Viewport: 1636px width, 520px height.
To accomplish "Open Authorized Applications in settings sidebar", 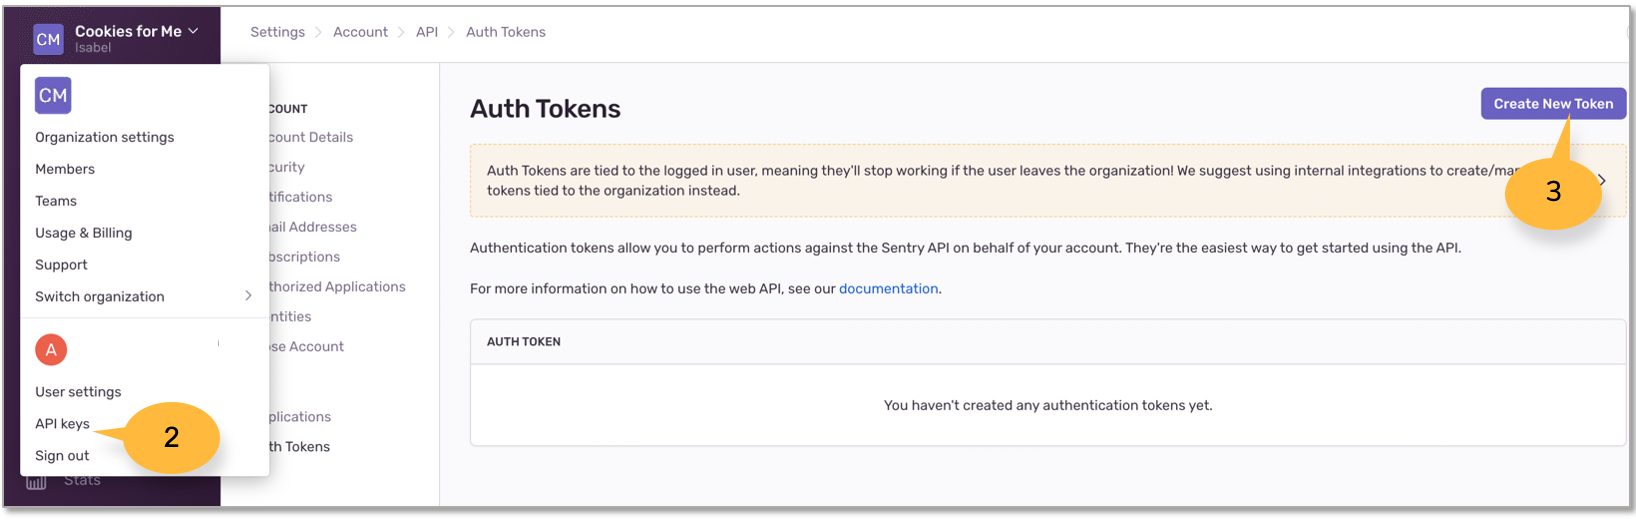I will [x=337, y=287].
